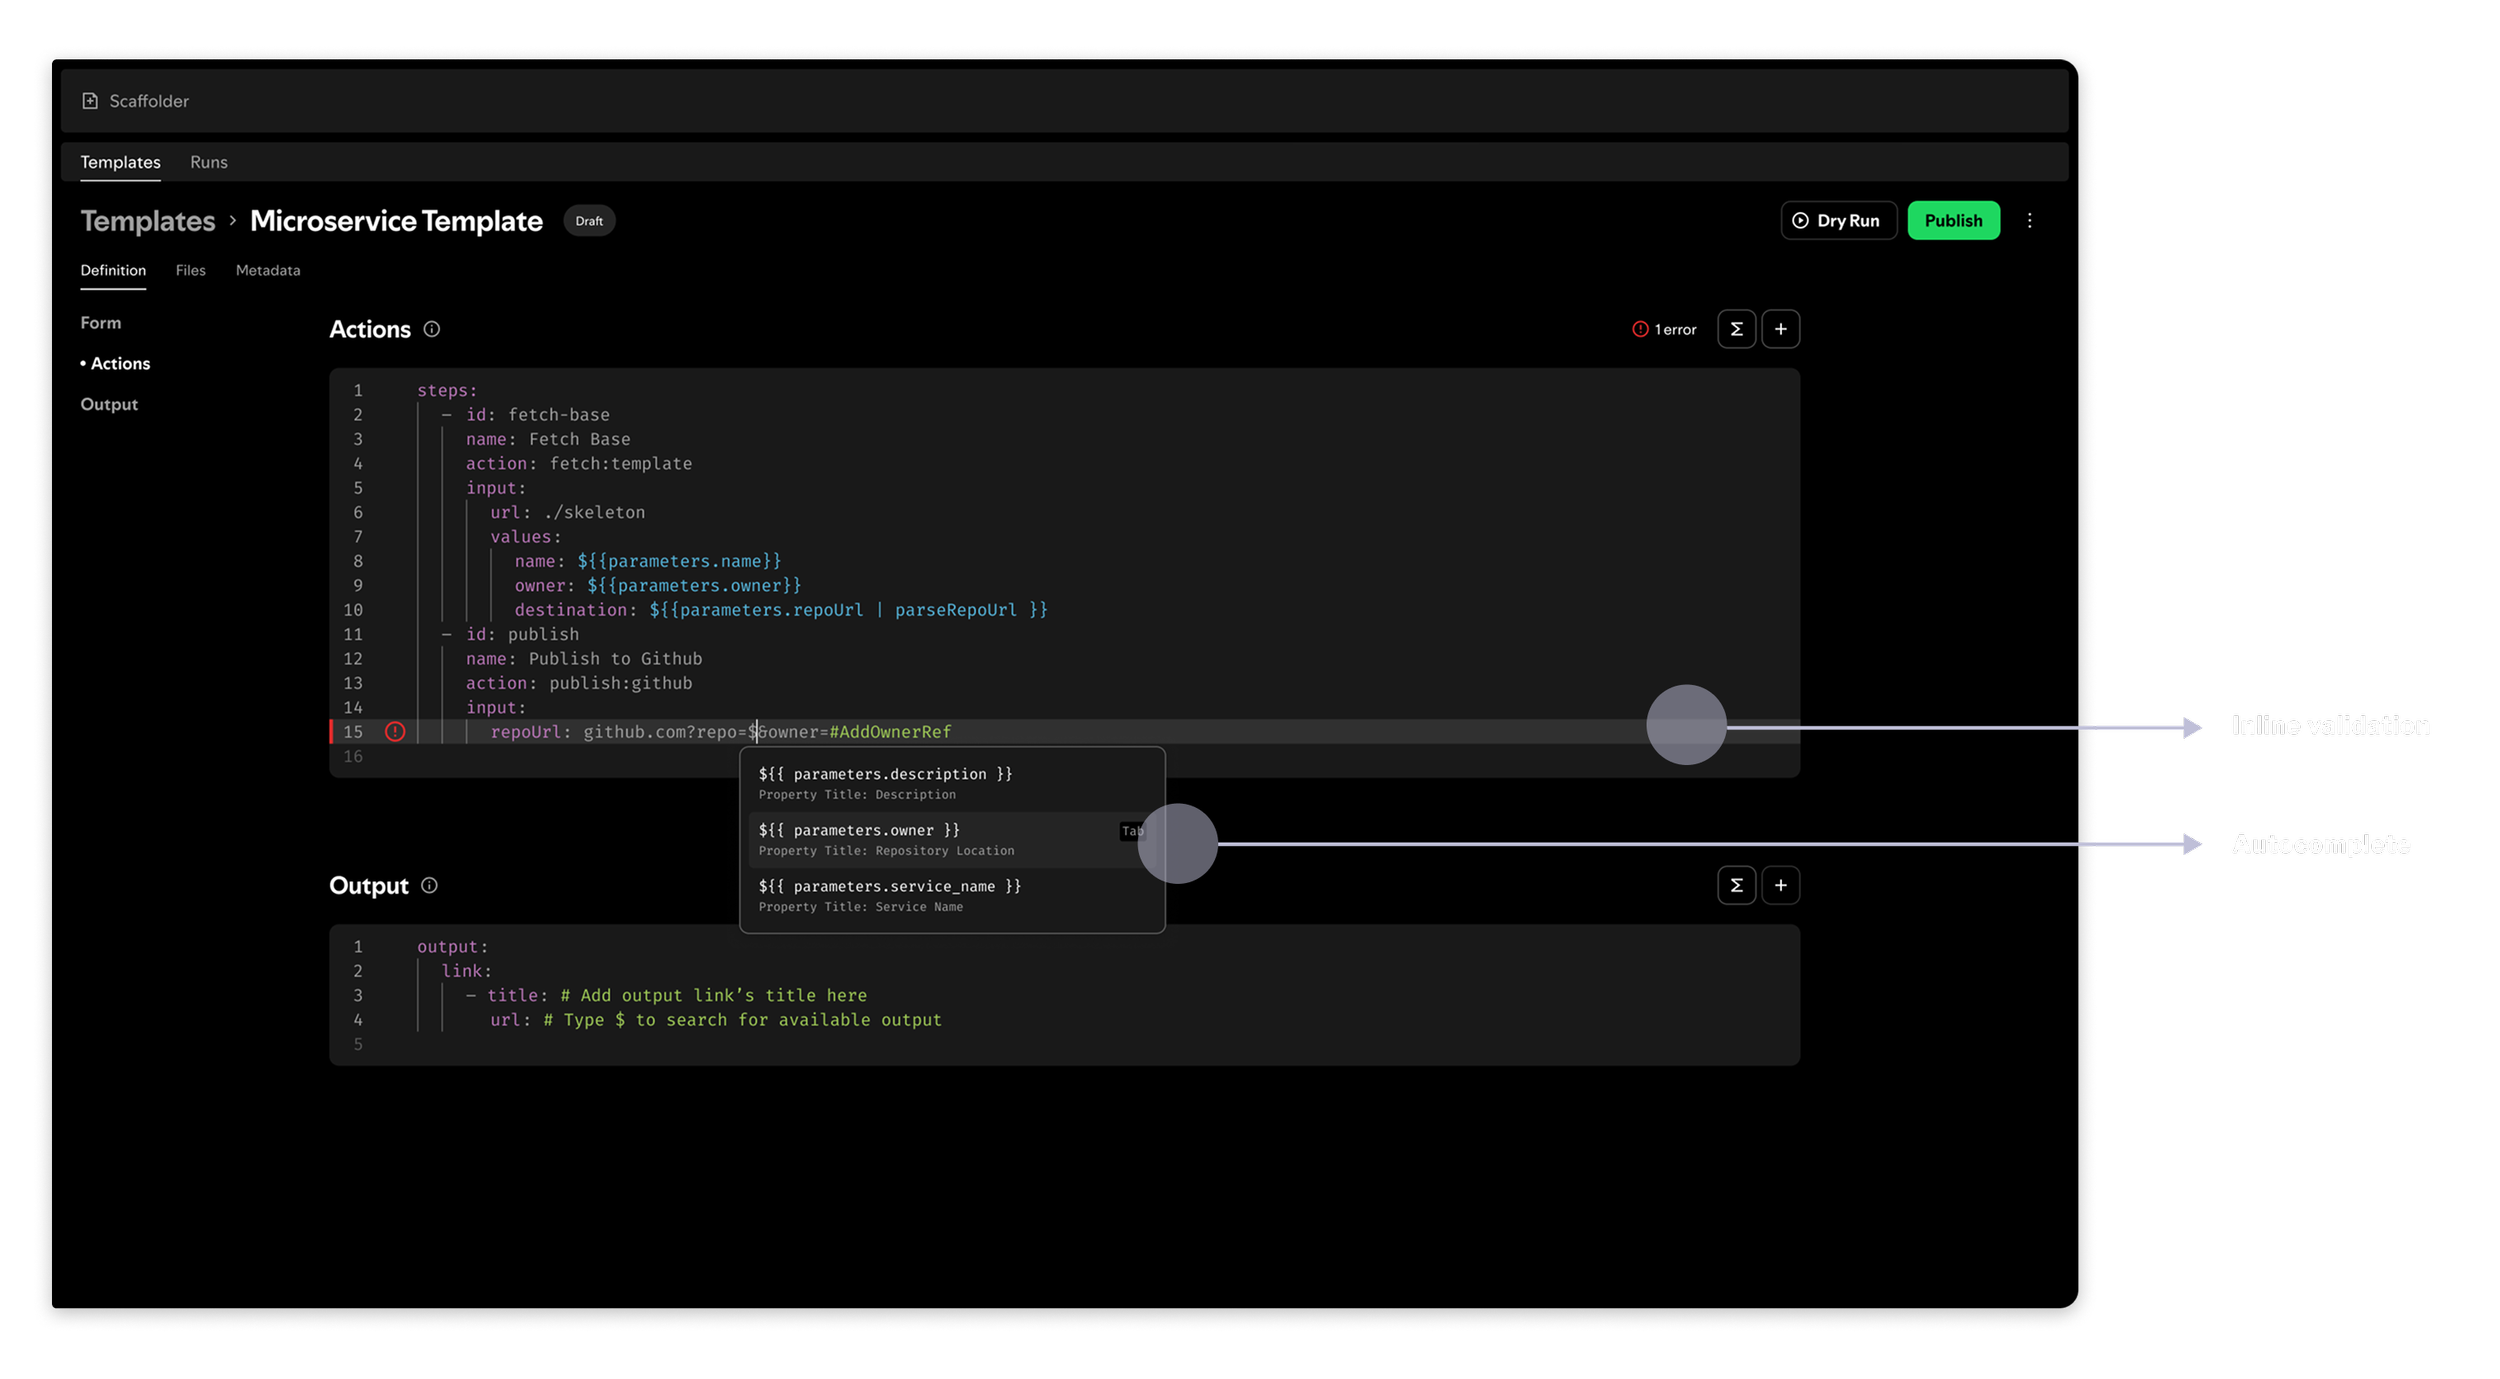Show info for the Output heading
This screenshot has width=2500, height=1379.
tap(429, 885)
